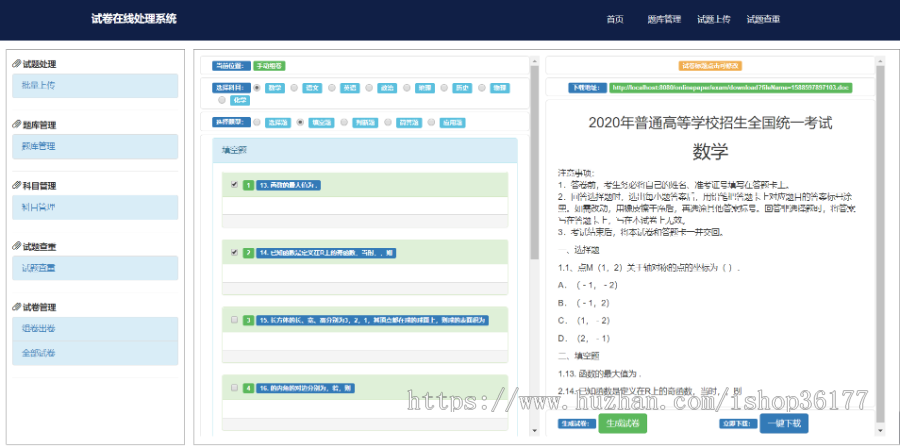Image resolution: width=900 pixels, height=448 pixels.
Task: Click the orange 试卷标题点击可修改 tag
Action: tap(710, 66)
